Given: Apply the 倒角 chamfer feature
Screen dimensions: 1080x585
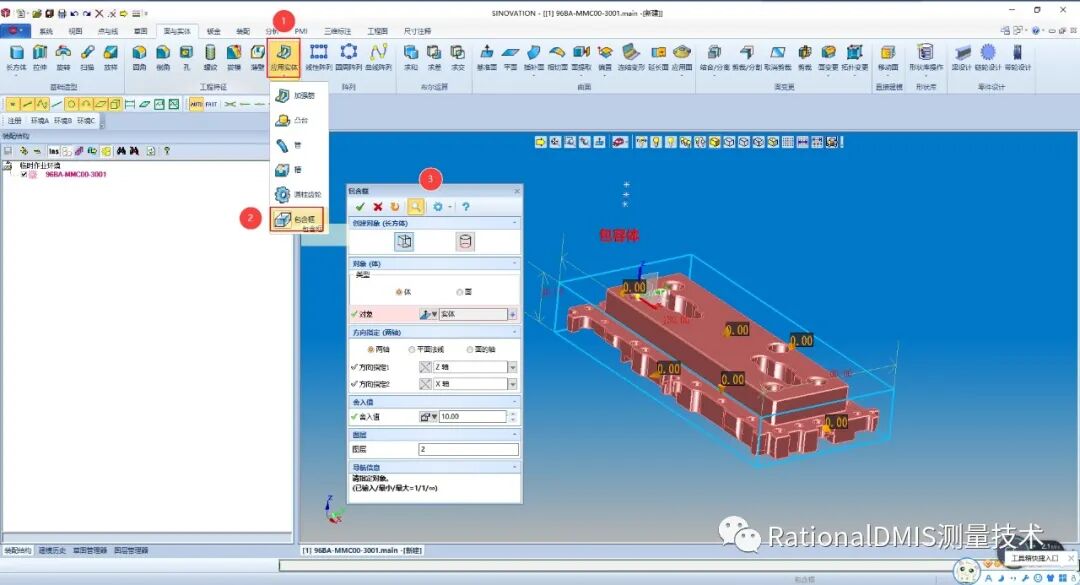Looking at the screenshot, I should (x=163, y=57).
